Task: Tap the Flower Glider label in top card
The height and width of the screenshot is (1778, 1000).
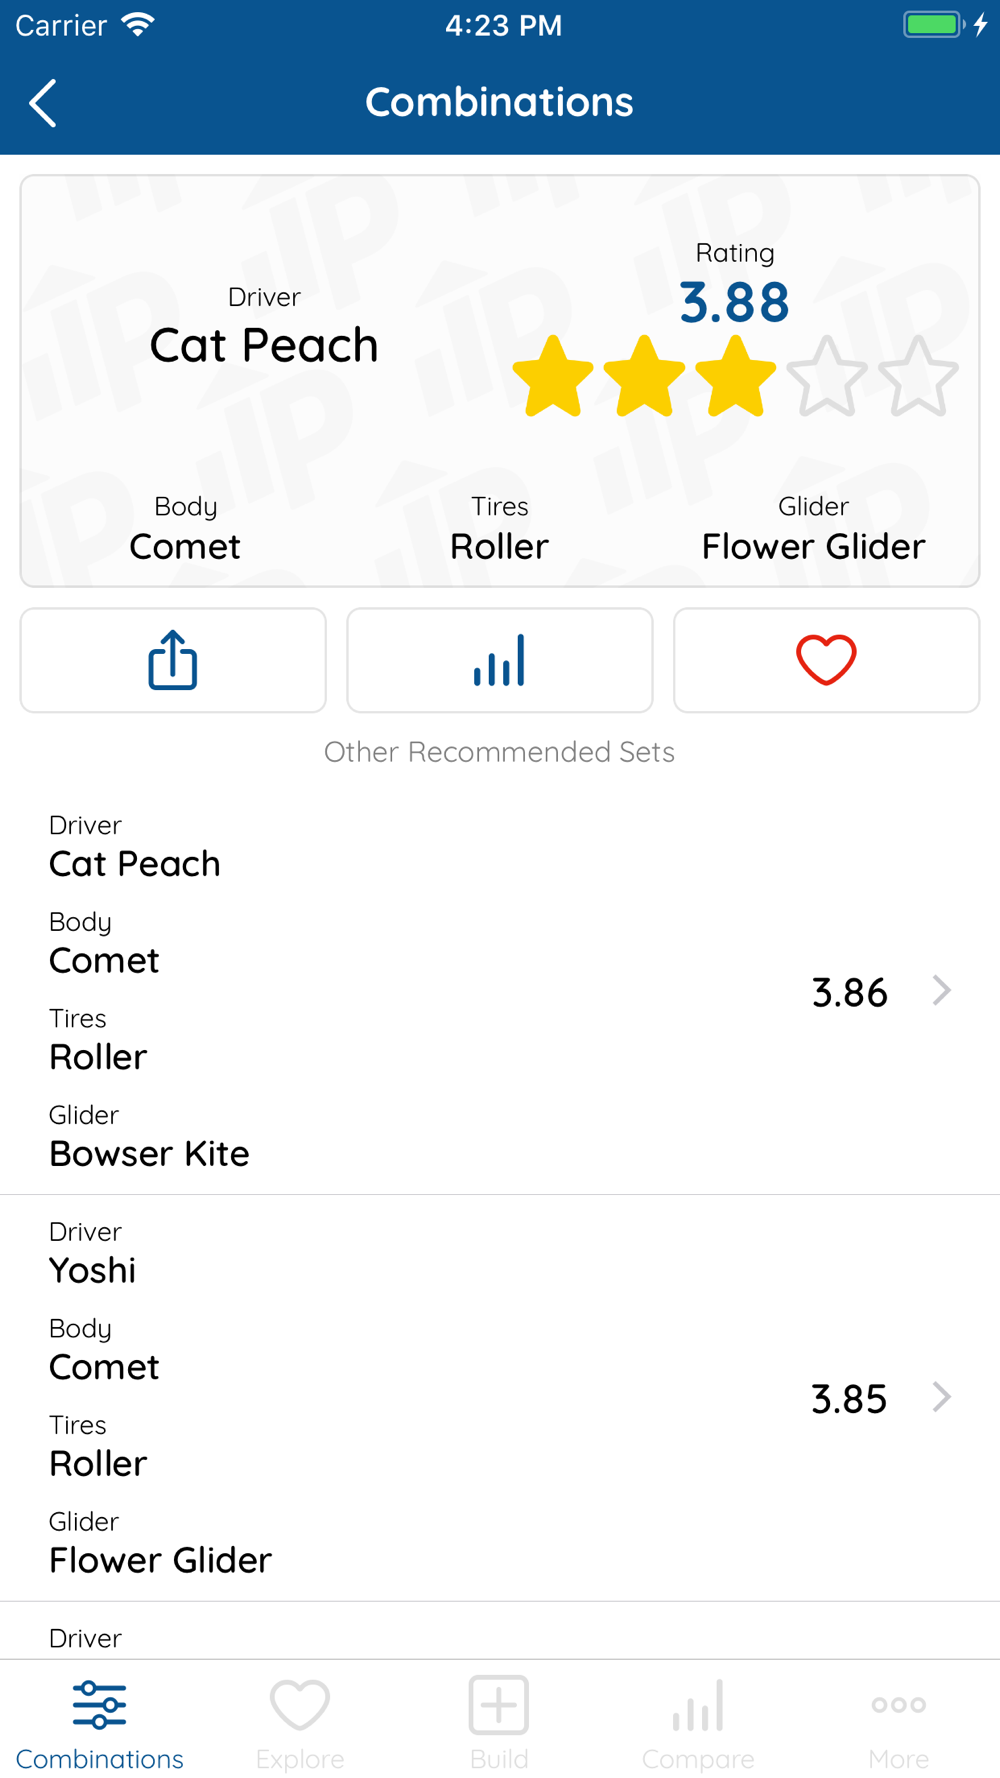Action: [x=814, y=547]
